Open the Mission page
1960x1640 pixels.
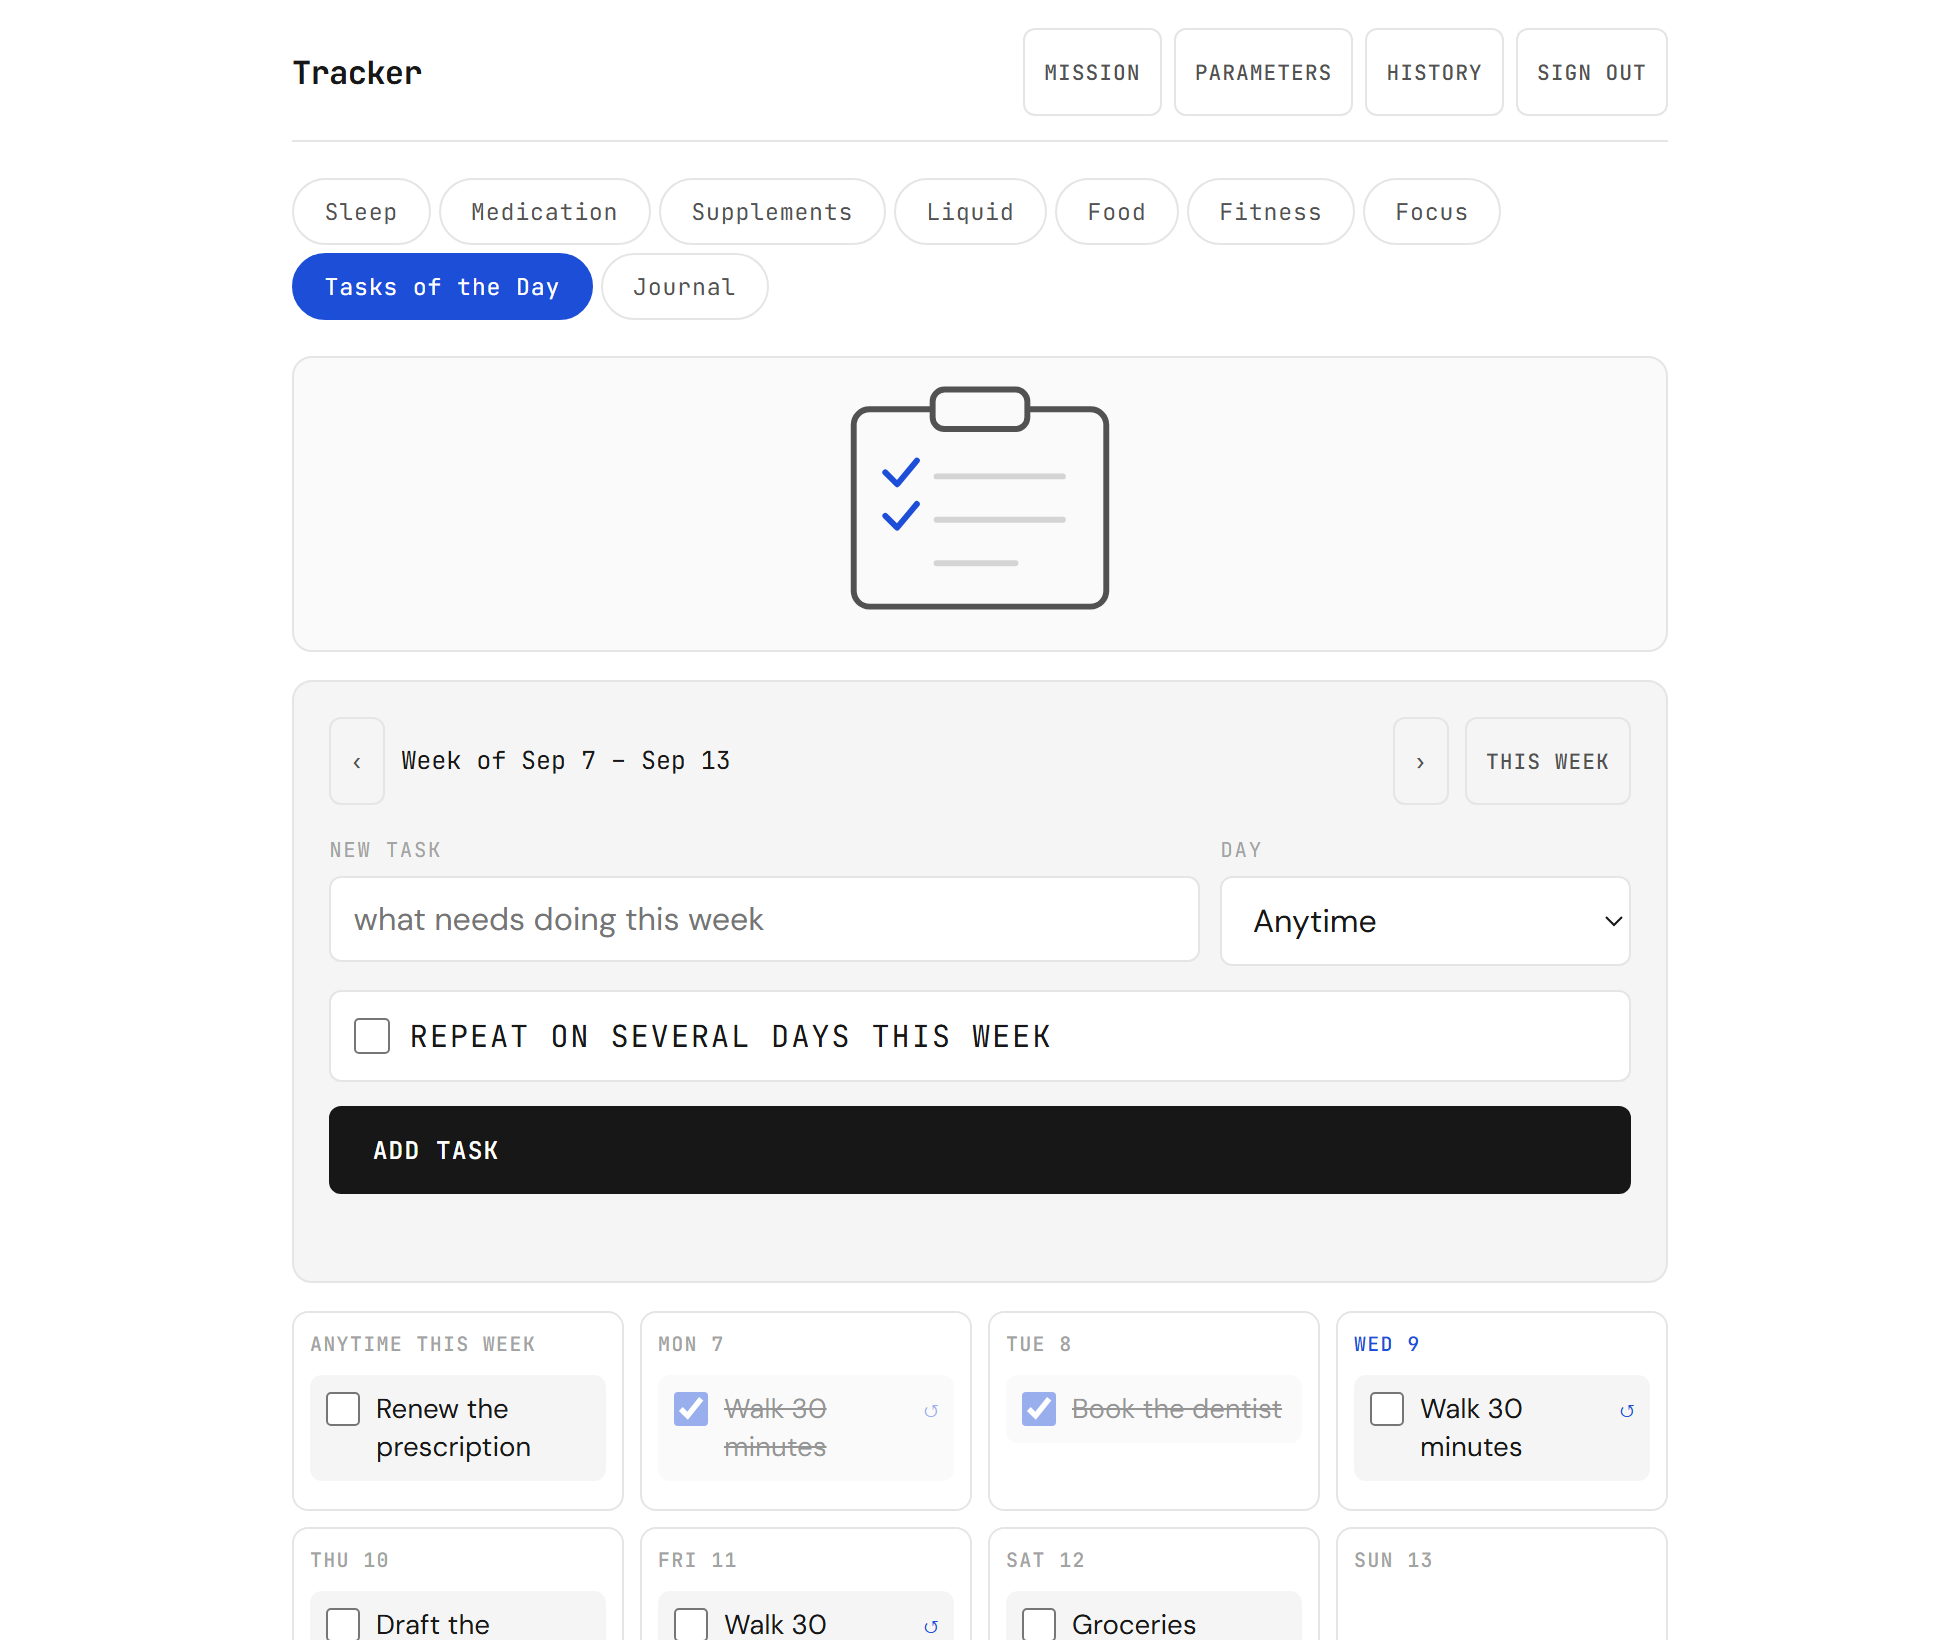click(x=1092, y=72)
